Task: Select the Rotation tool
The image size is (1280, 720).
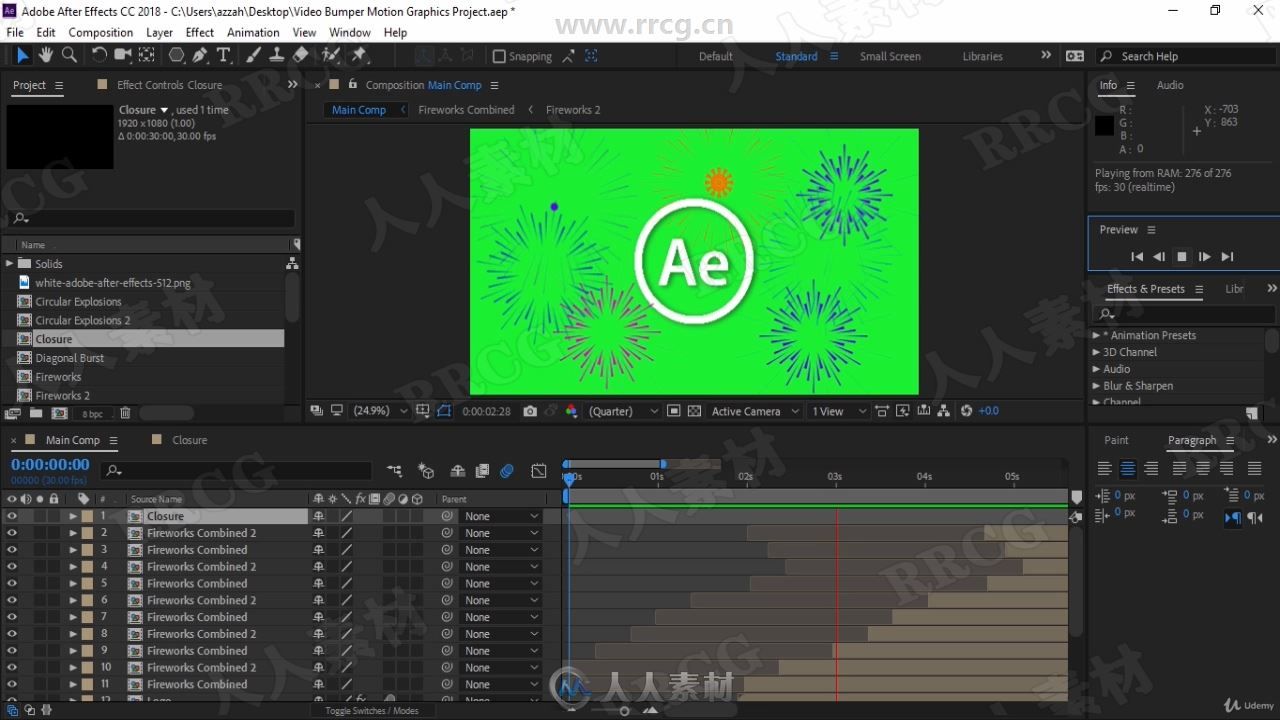Action: (x=99, y=55)
